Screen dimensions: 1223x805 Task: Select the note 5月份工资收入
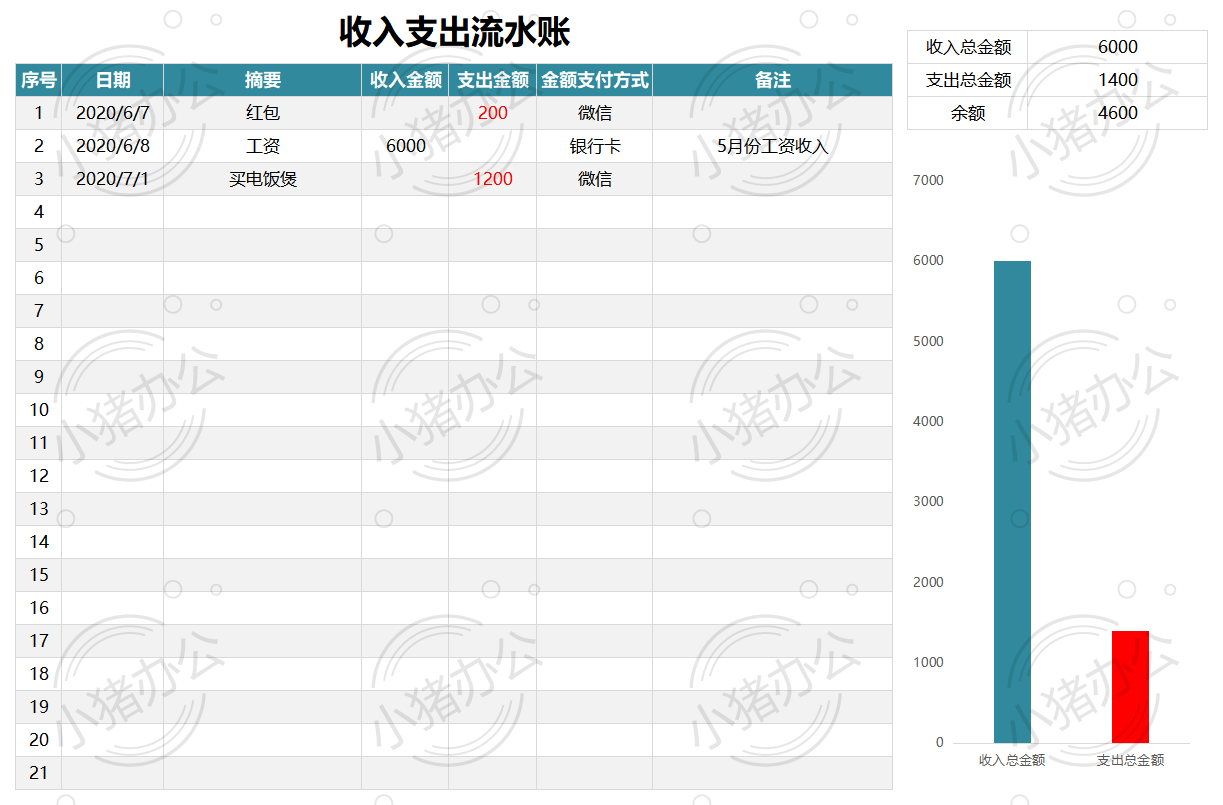[773, 146]
